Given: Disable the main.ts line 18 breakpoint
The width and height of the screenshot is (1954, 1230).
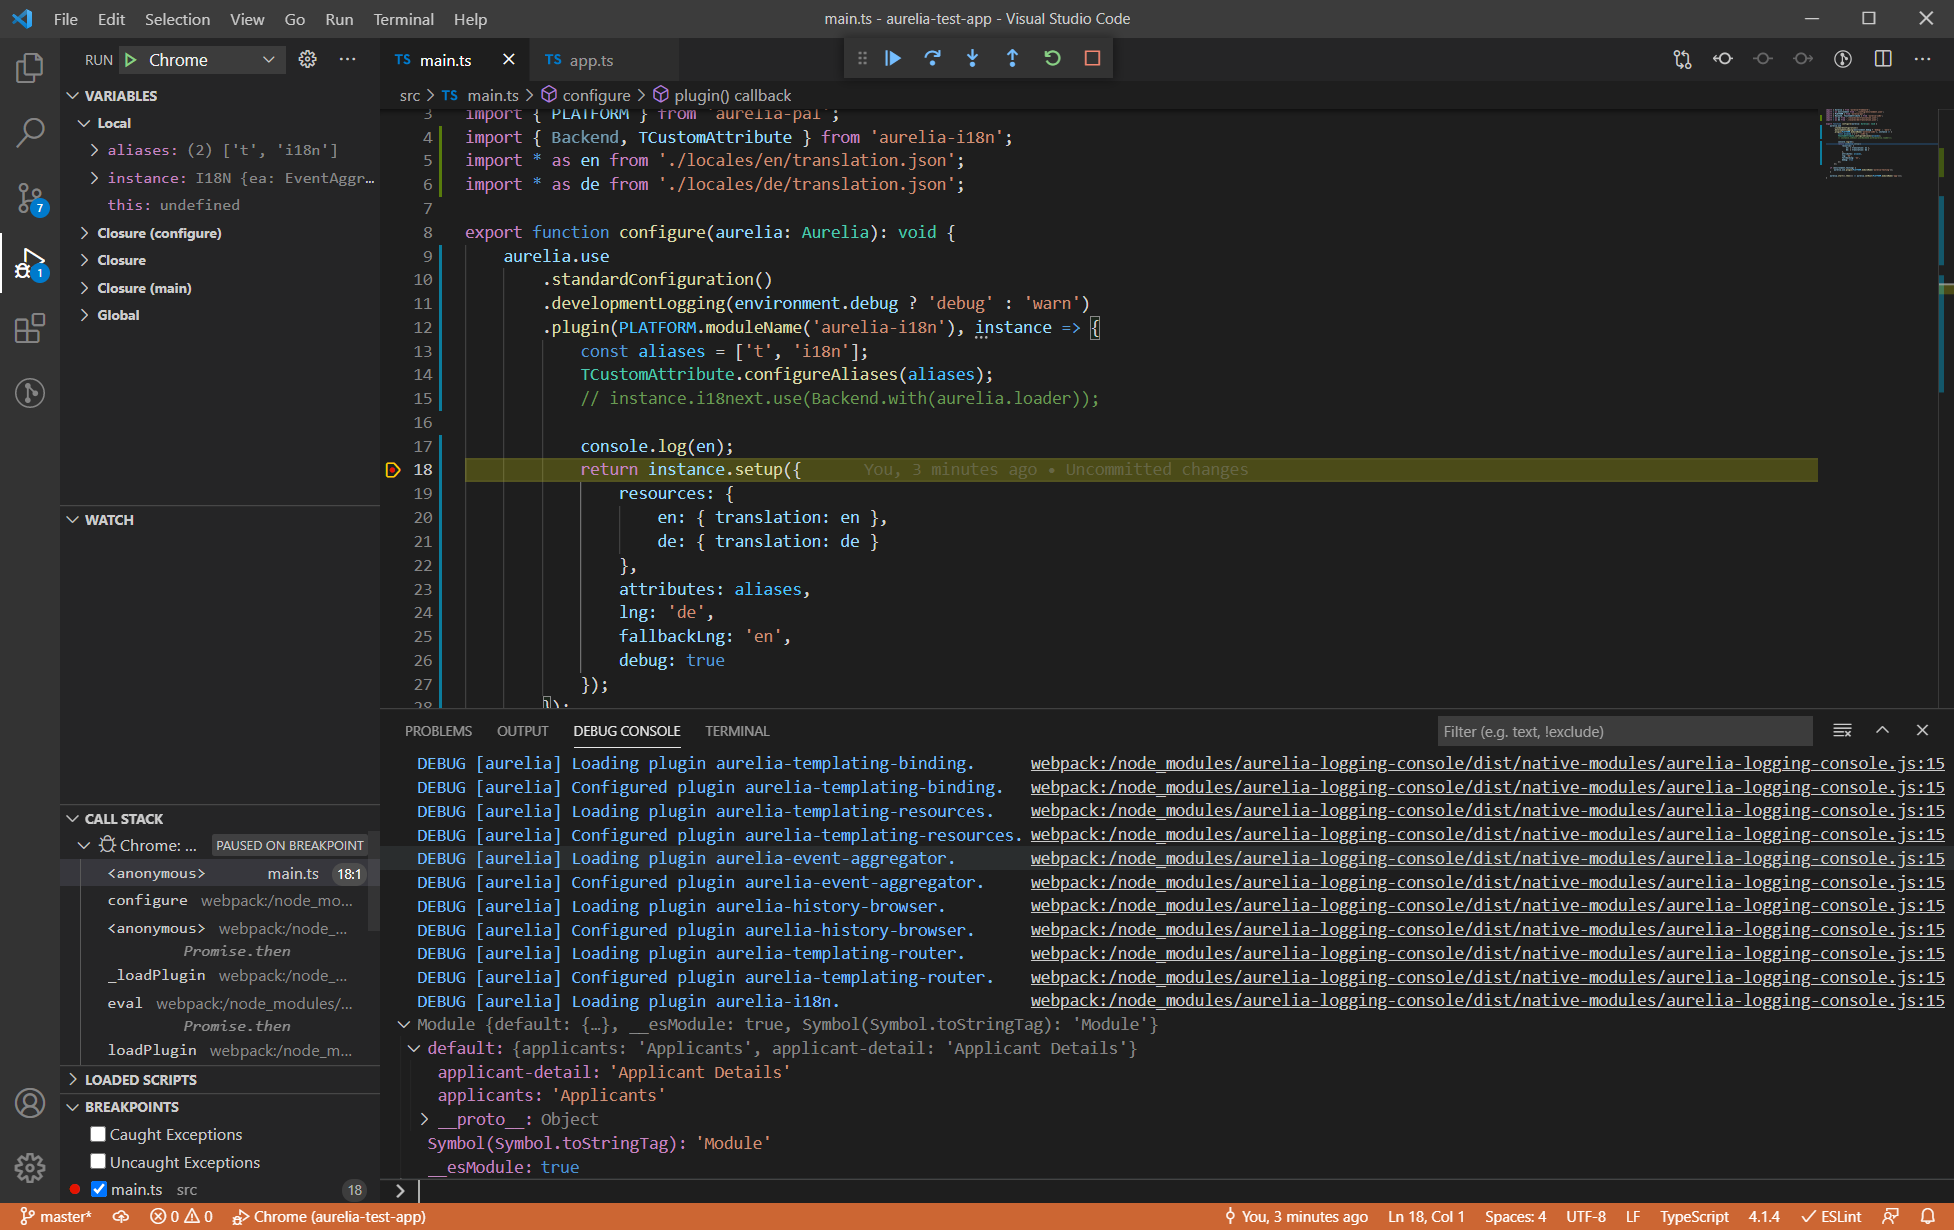Looking at the screenshot, I should pyautogui.click(x=98, y=1189).
